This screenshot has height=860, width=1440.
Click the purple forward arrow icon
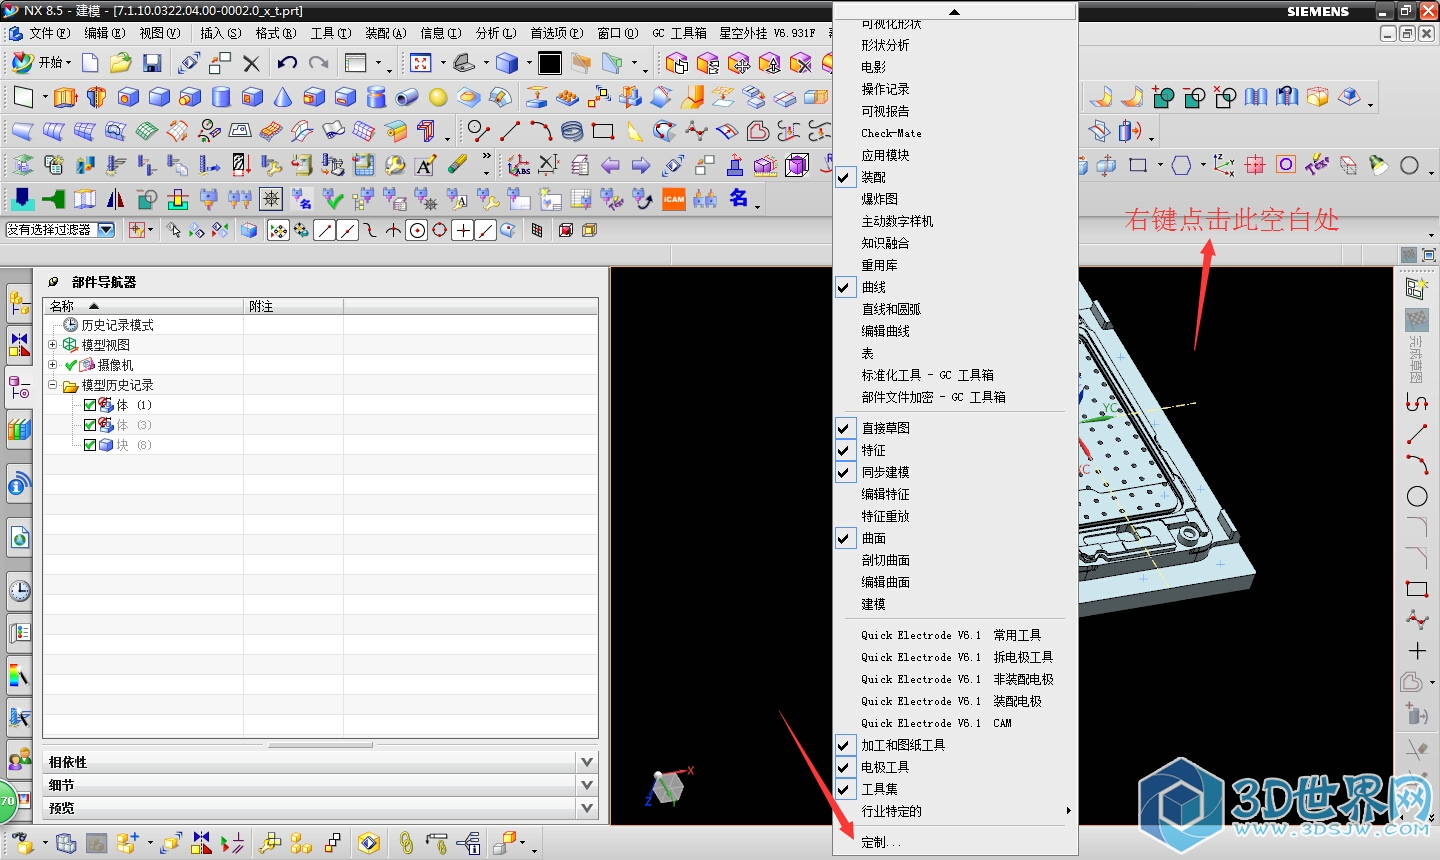641,165
